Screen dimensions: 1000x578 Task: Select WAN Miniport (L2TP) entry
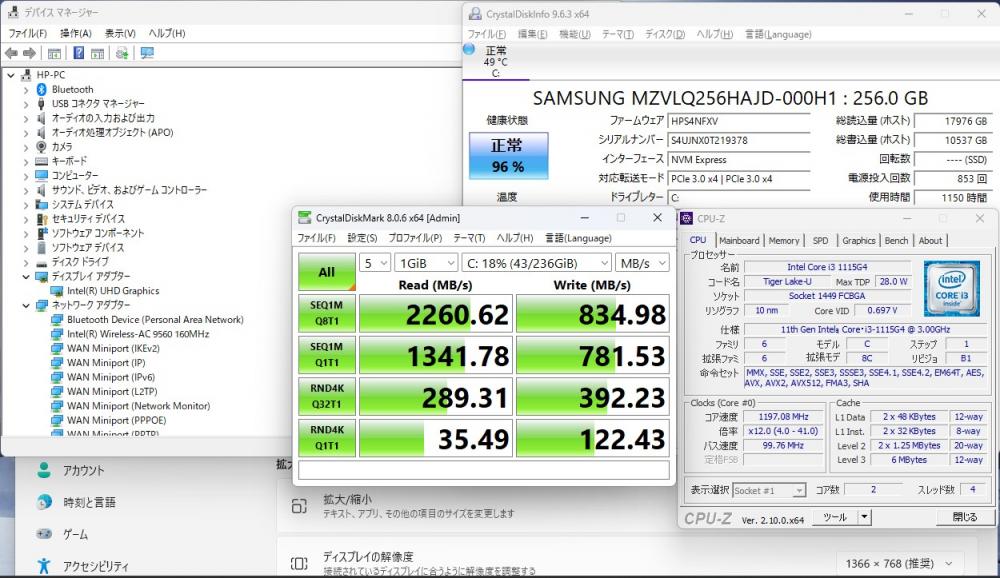(x=112, y=391)
